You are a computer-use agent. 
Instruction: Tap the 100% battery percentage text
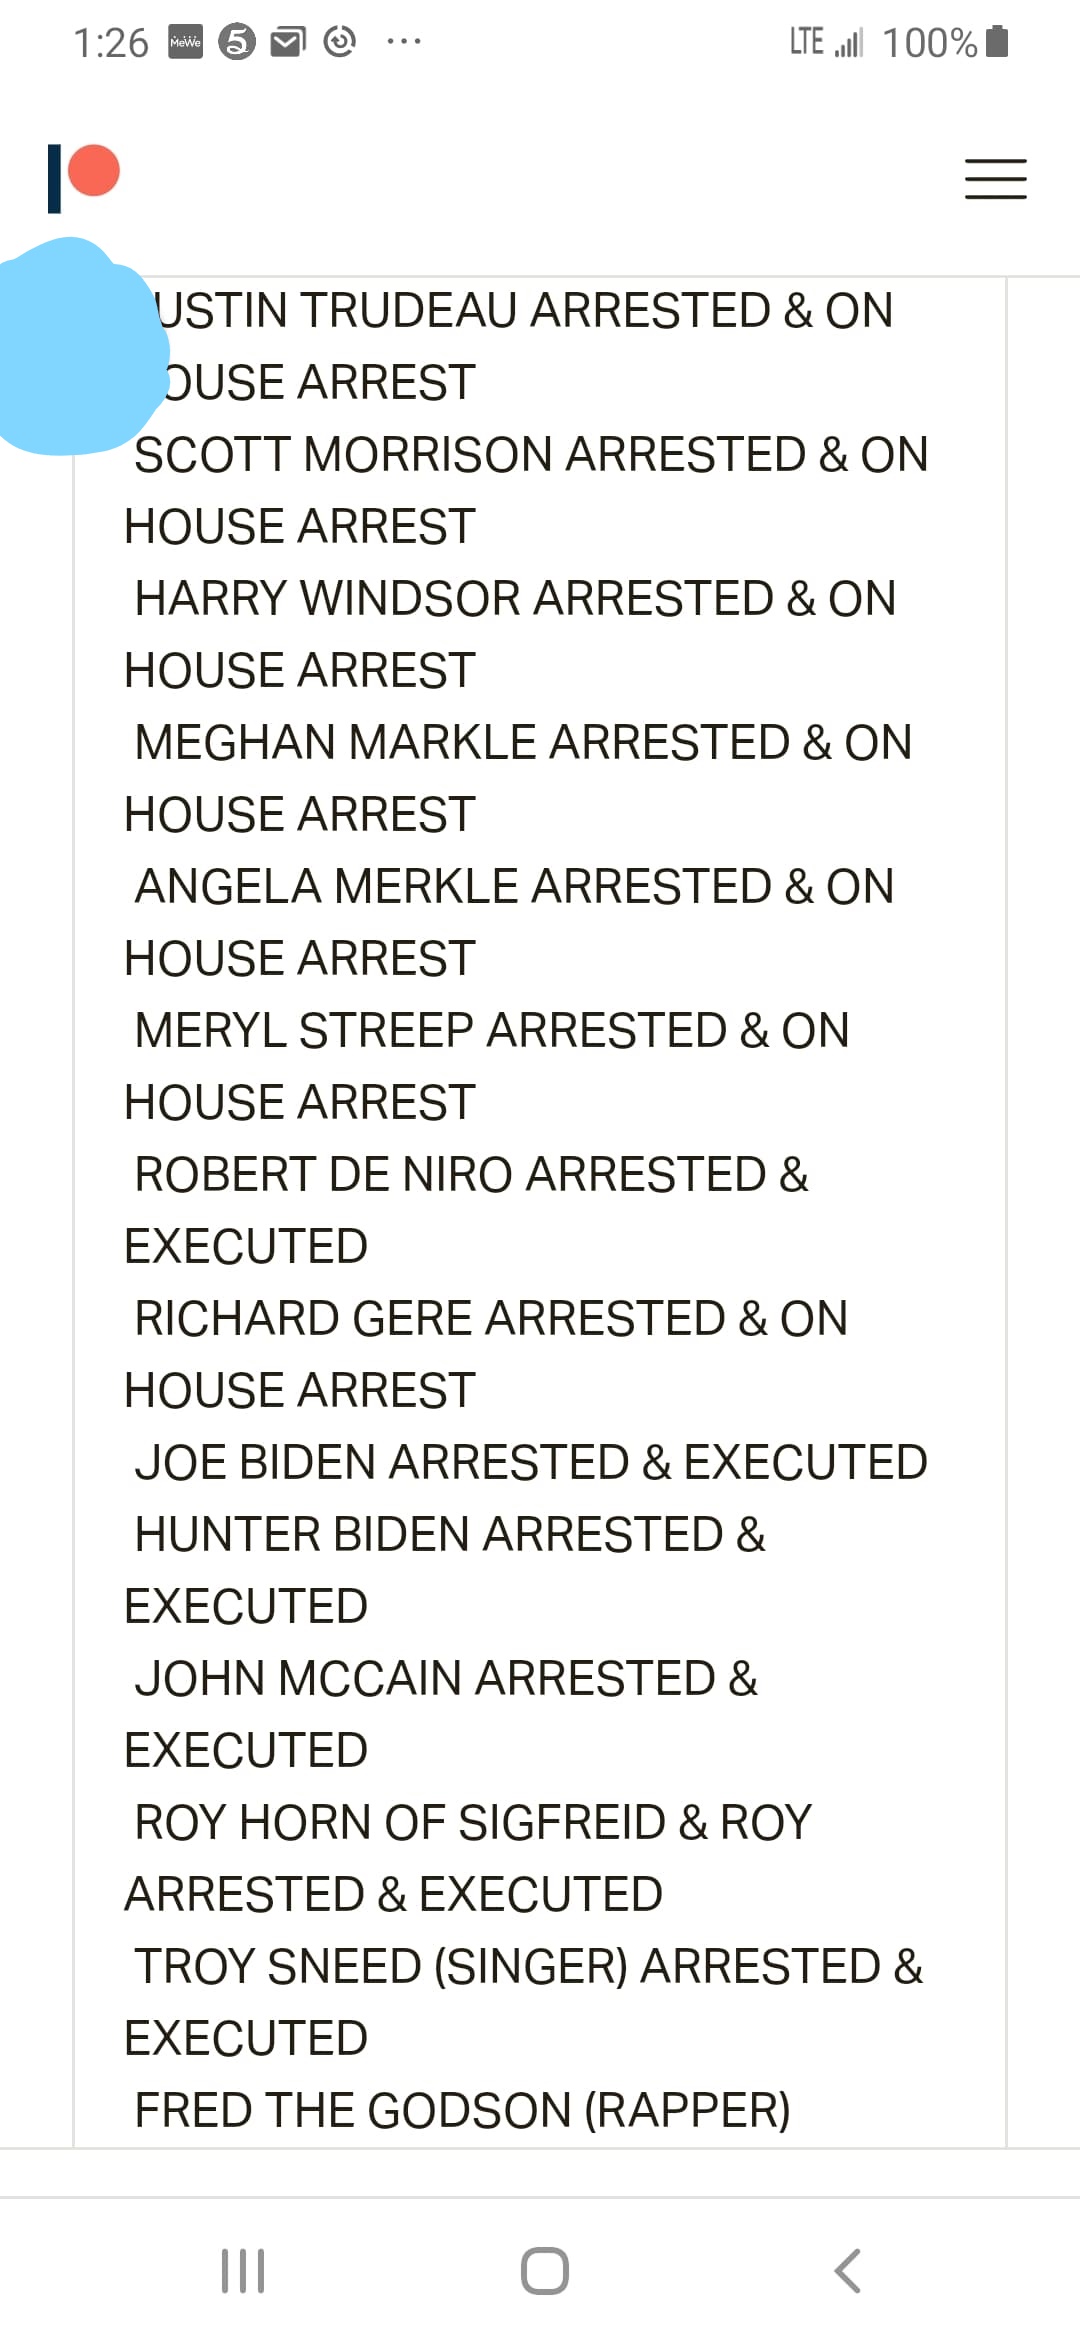click(929, 43)
